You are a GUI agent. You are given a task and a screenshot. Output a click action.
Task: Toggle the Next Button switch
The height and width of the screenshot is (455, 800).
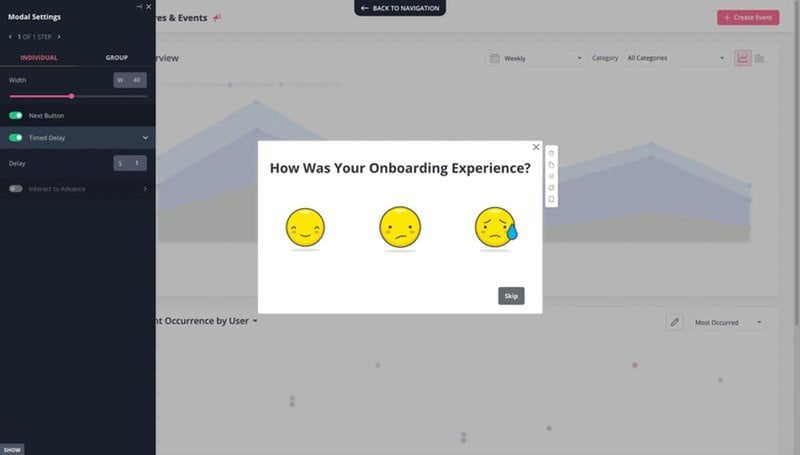tap(16, 116)
